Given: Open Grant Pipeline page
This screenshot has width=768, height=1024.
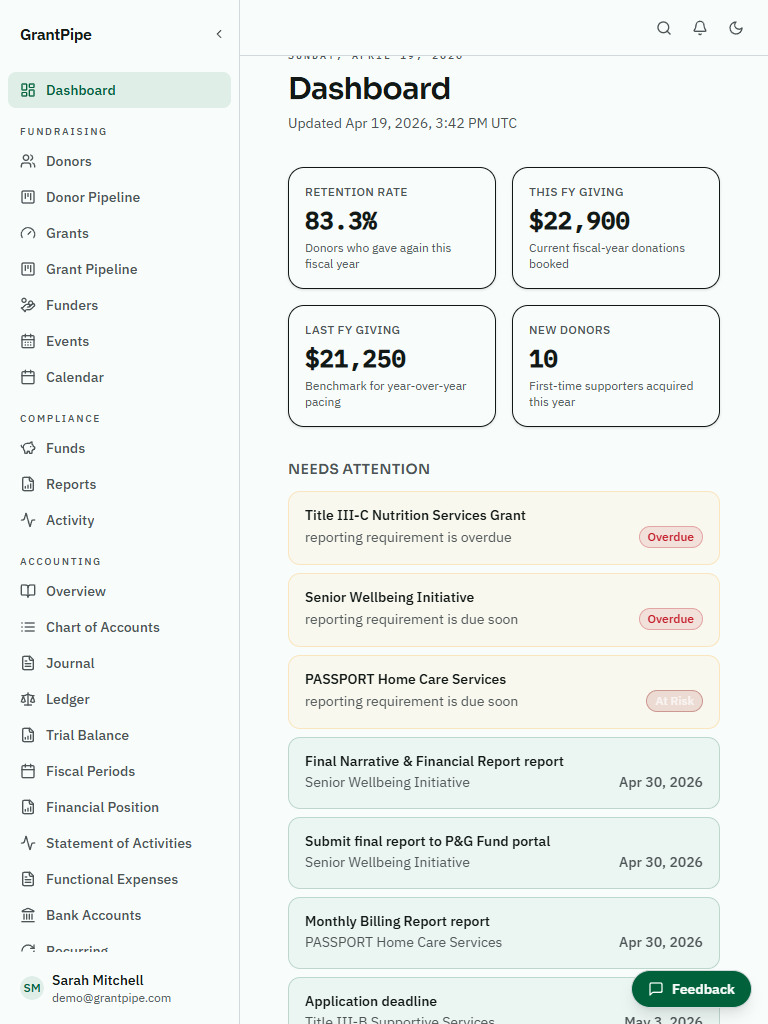Looking at the screenshot, I should pos(120,269).
